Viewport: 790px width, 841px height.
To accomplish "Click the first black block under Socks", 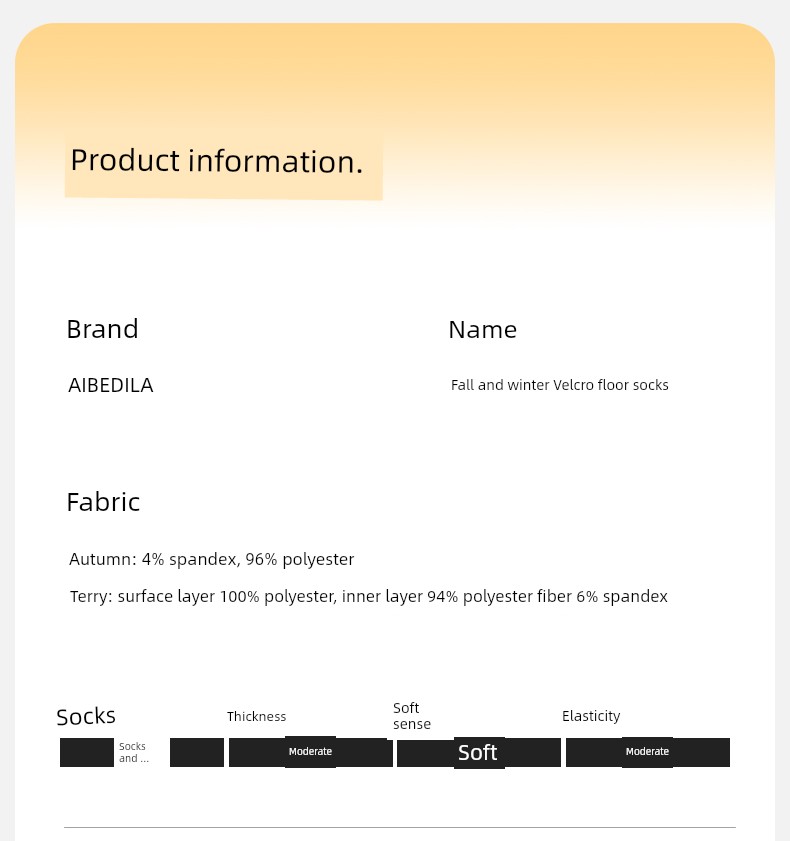I will [87, 753].
